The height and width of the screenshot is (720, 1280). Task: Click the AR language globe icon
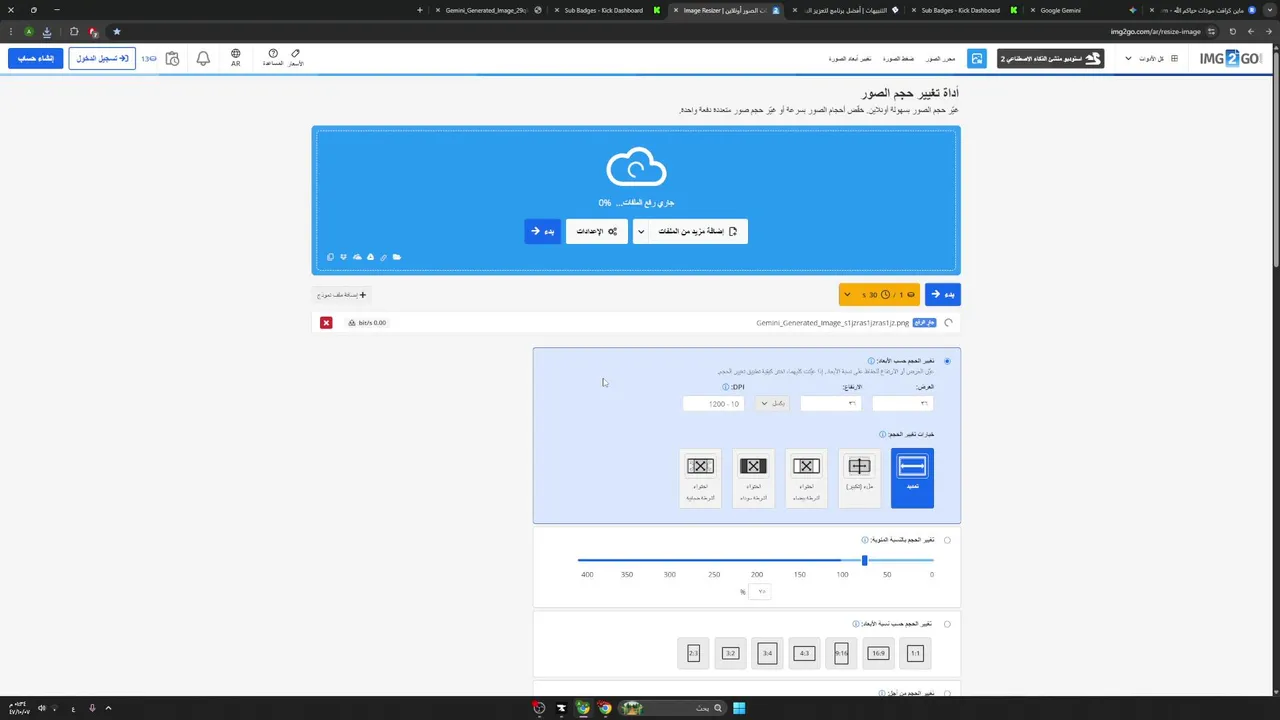236,58
